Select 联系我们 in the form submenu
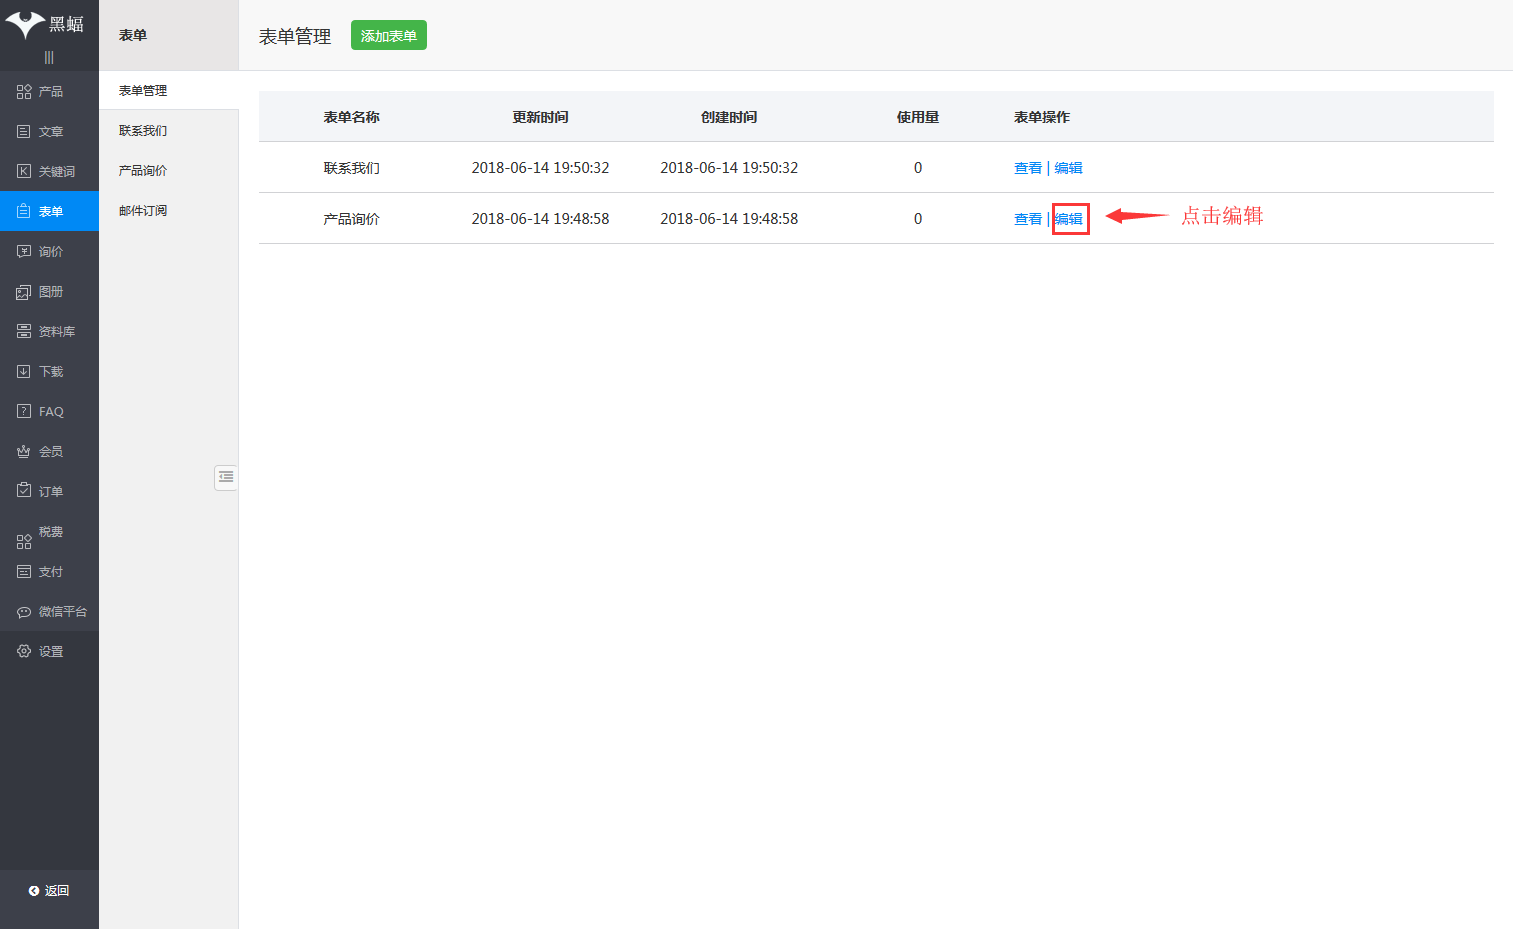 point(143,131)
